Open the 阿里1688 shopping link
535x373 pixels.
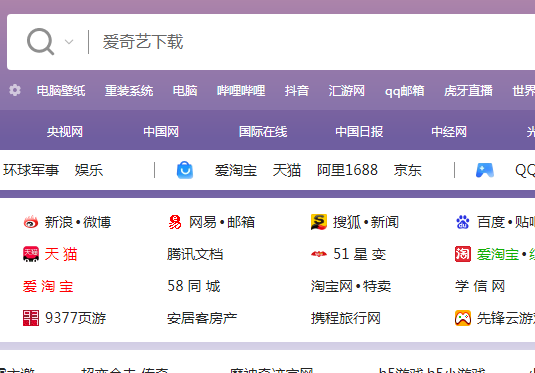347,170
